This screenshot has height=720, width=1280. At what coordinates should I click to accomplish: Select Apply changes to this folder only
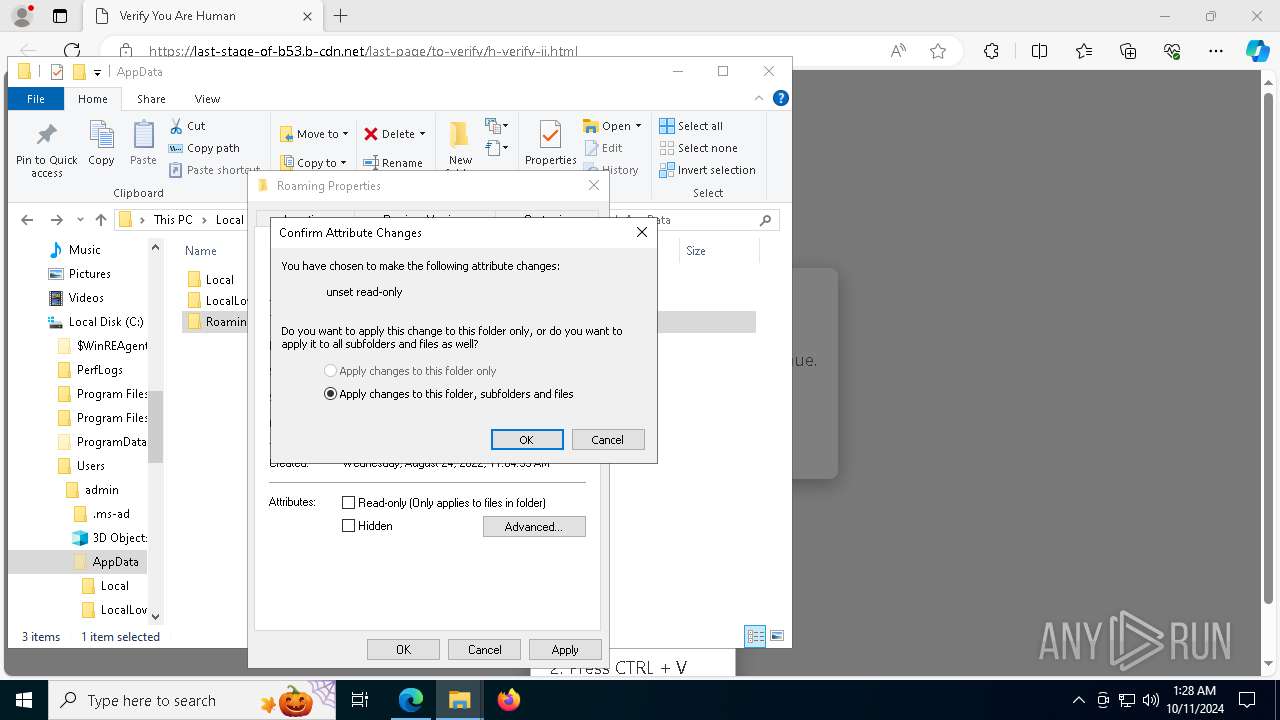410,371
